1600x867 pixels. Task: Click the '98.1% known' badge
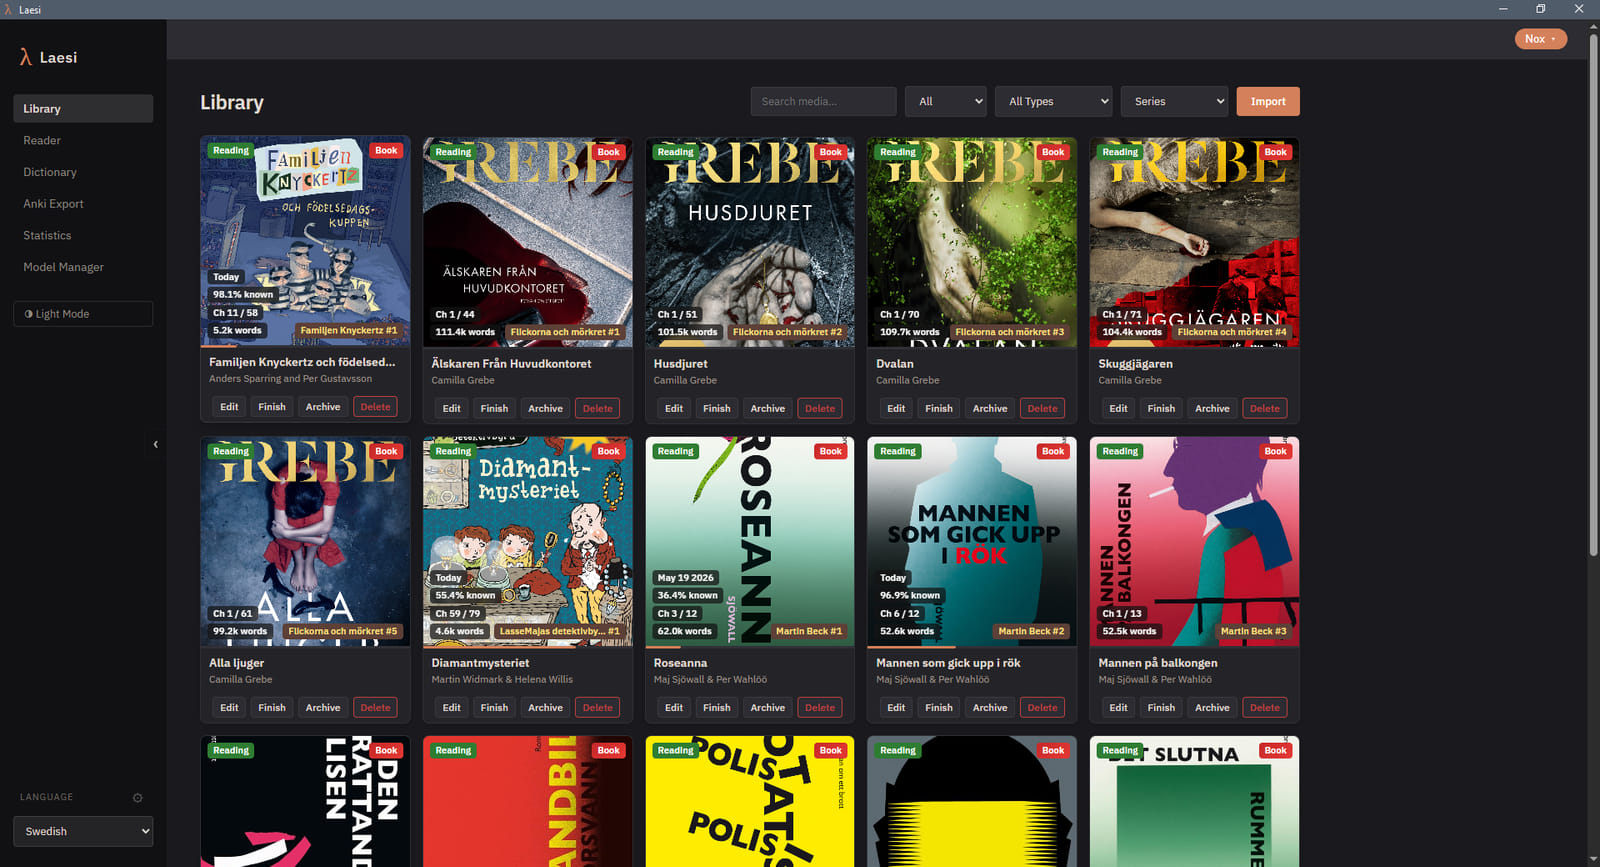tap(243, 295)
